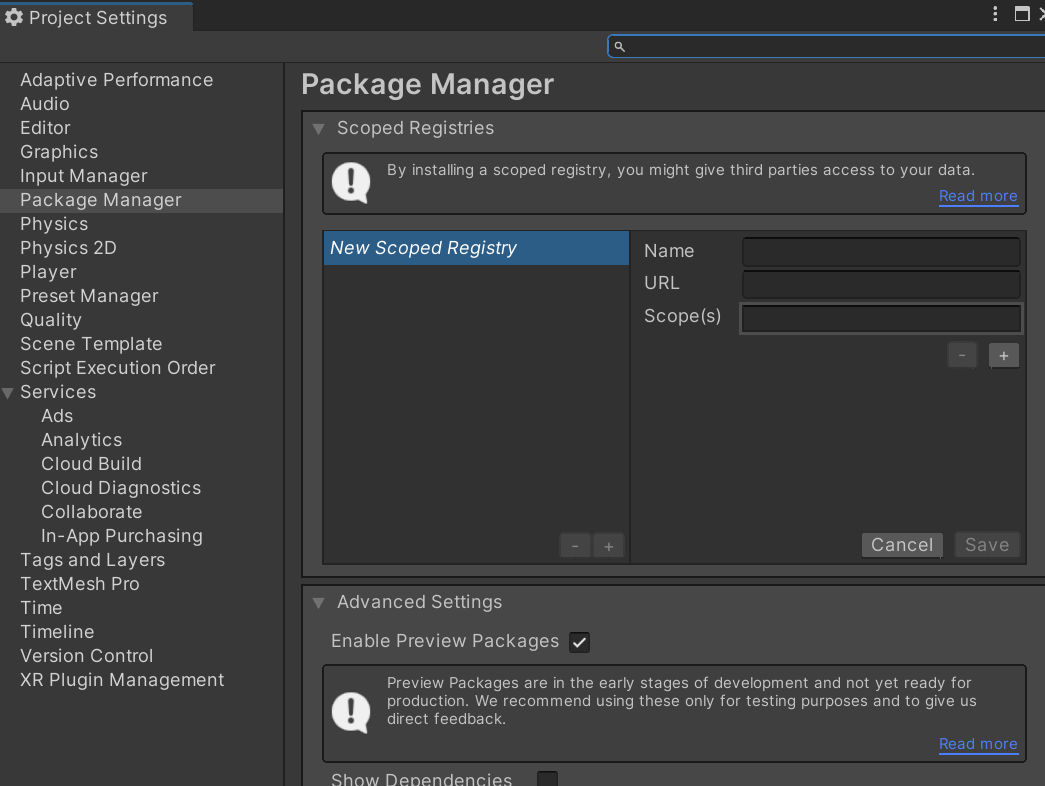Open Adaptive Performance settings

[117, 80]
